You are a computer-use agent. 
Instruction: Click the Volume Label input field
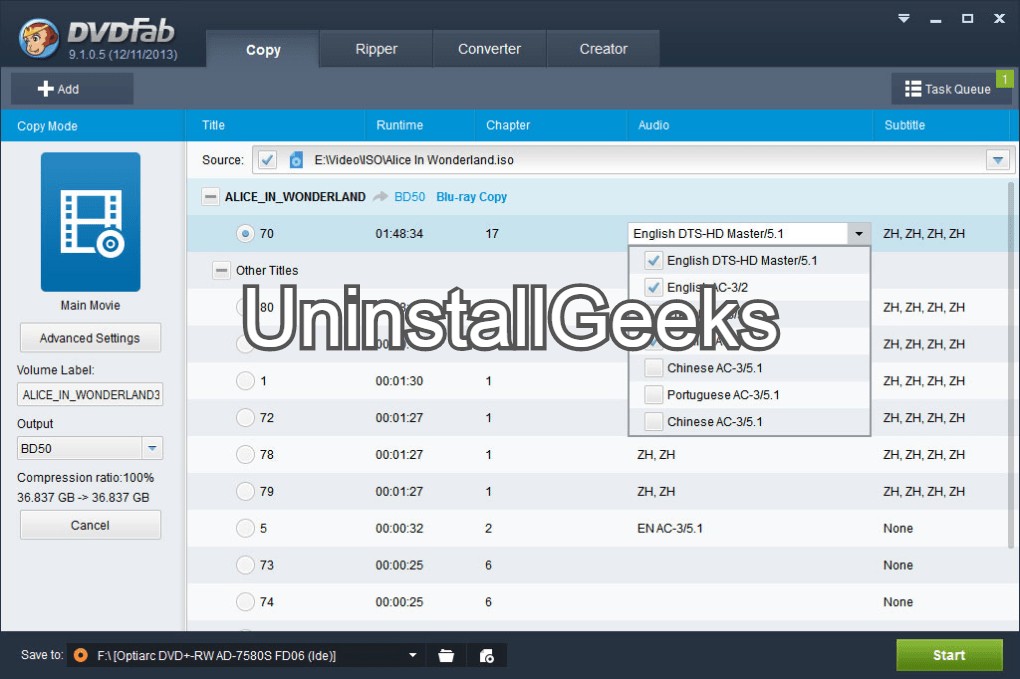pyautogui.click(x=90, y=394)
